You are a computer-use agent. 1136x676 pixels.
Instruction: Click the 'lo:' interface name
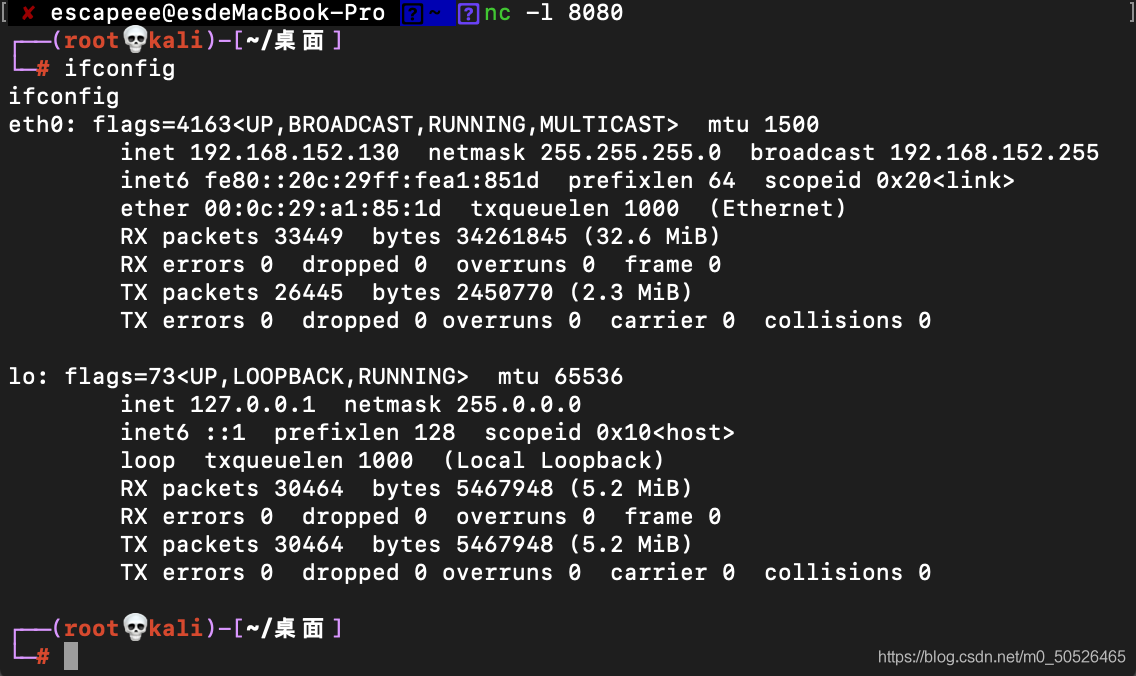coord(28,377)
